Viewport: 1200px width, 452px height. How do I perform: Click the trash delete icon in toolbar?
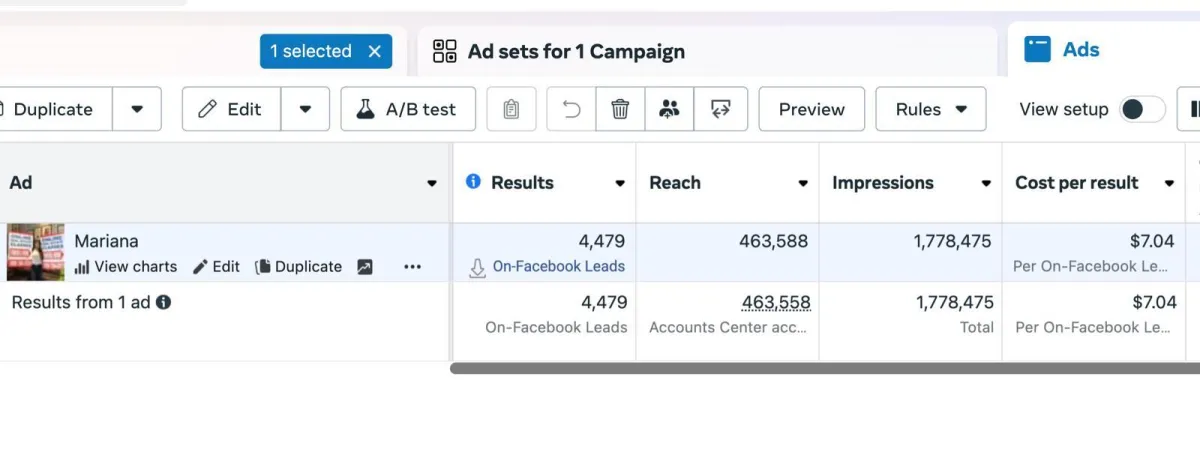620,109
